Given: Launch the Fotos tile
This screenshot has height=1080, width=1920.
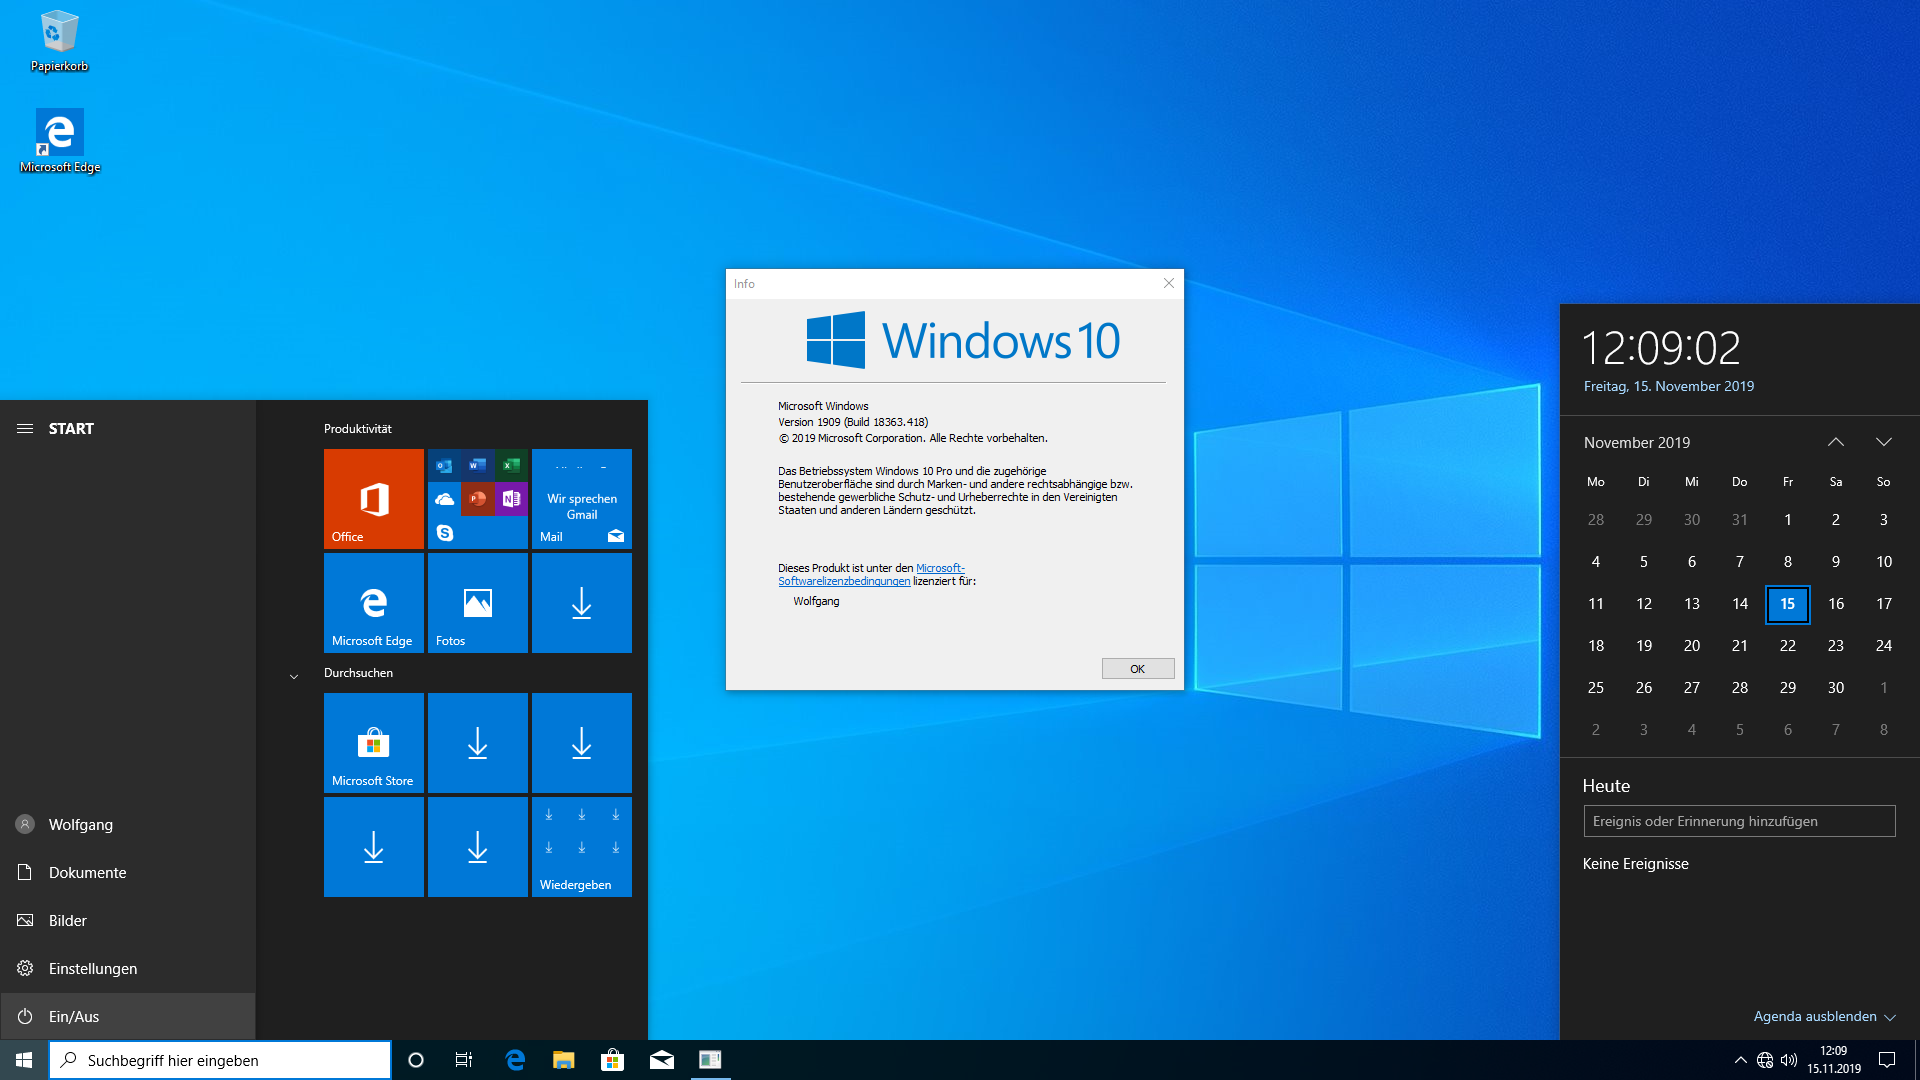Looking at the screenshot, I should click(477, 602).
